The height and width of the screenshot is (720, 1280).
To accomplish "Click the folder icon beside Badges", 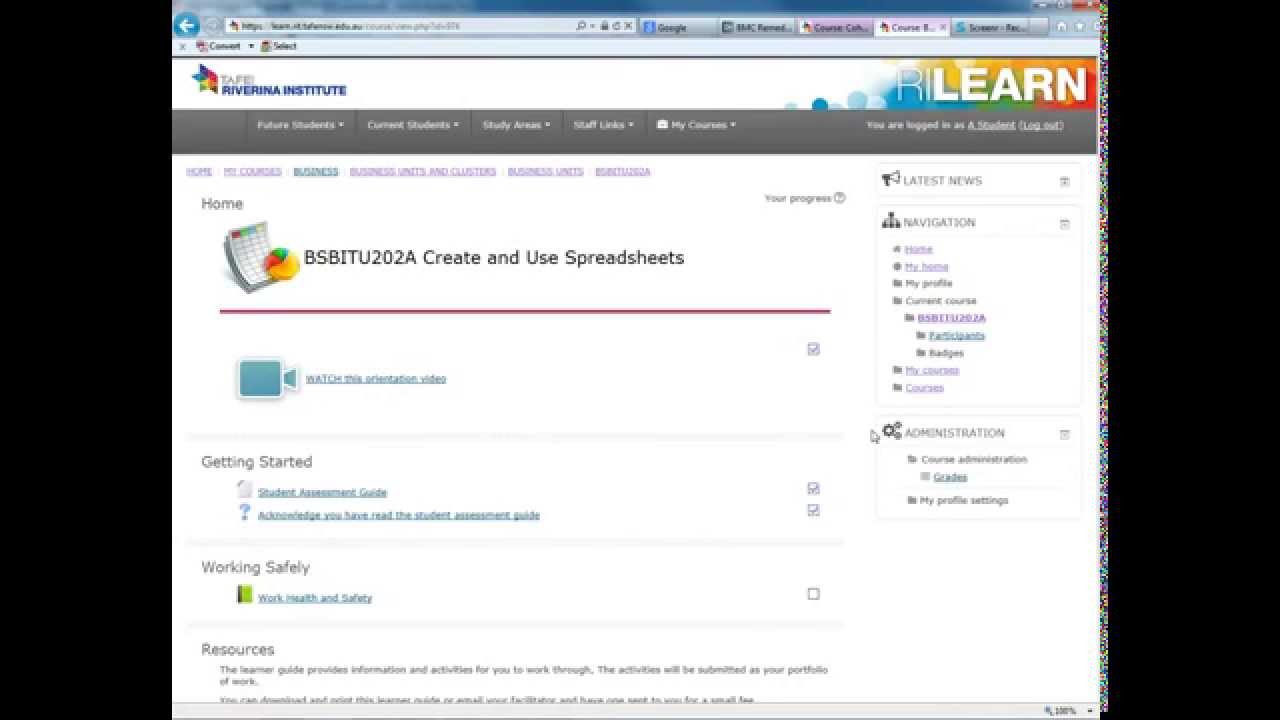I will (921, 353).
